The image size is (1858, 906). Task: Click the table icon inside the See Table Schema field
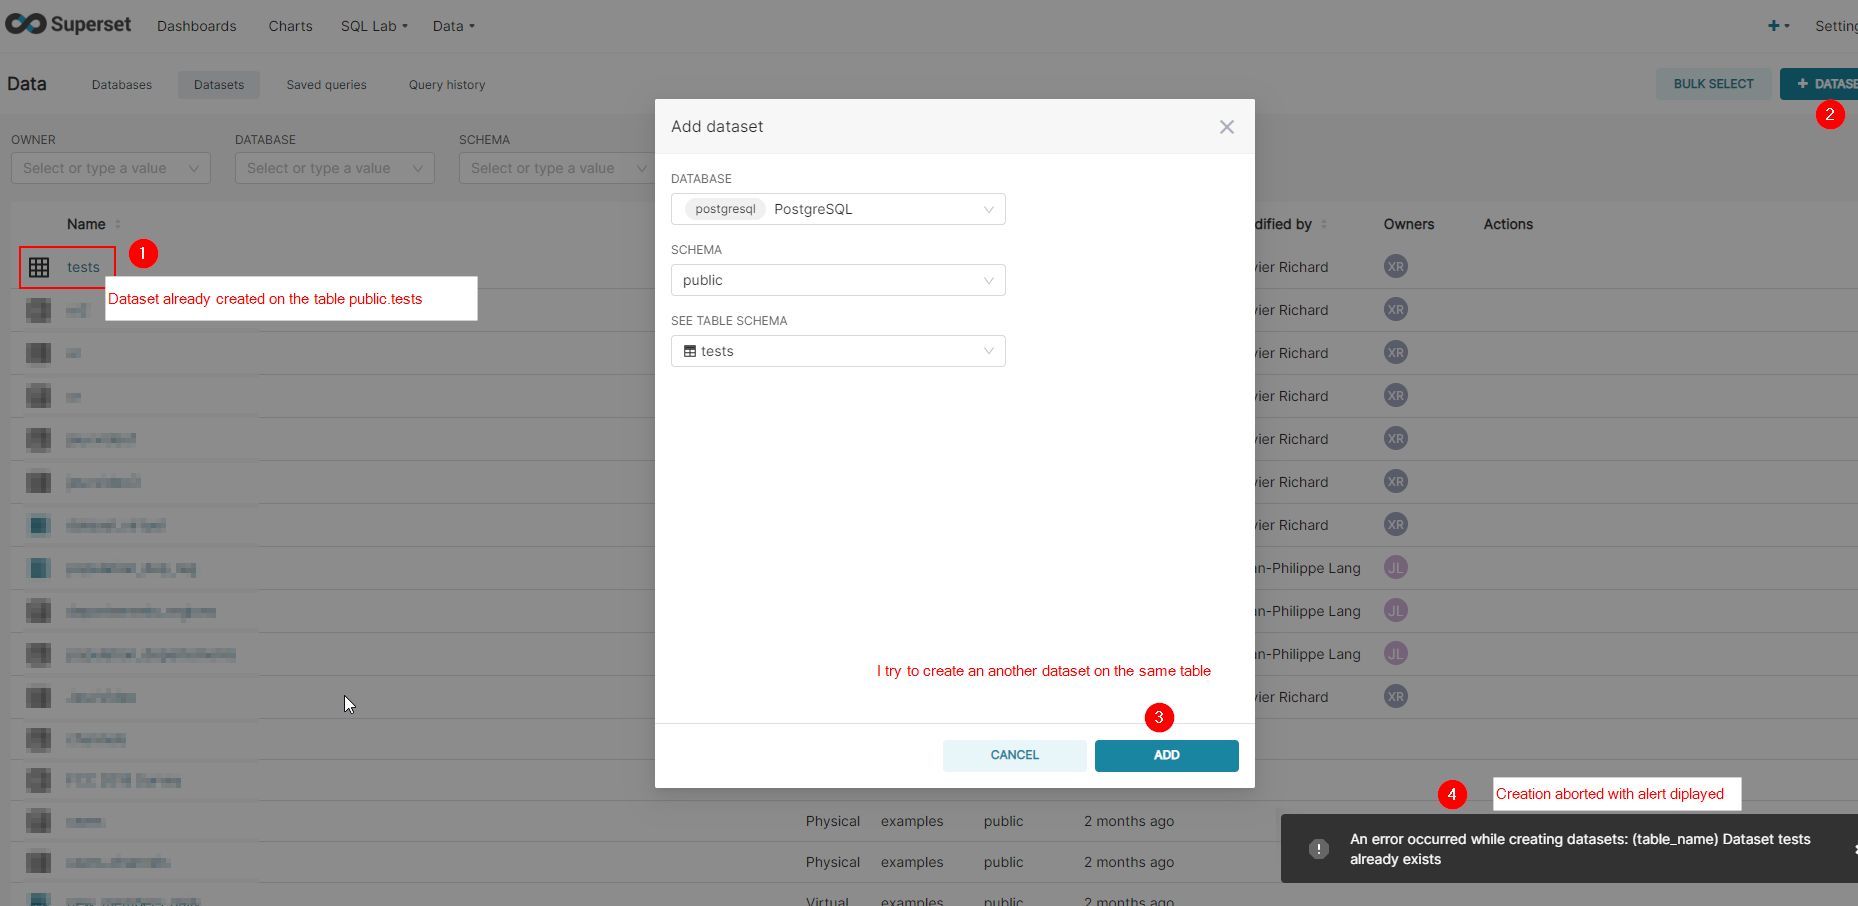point(689,351)
